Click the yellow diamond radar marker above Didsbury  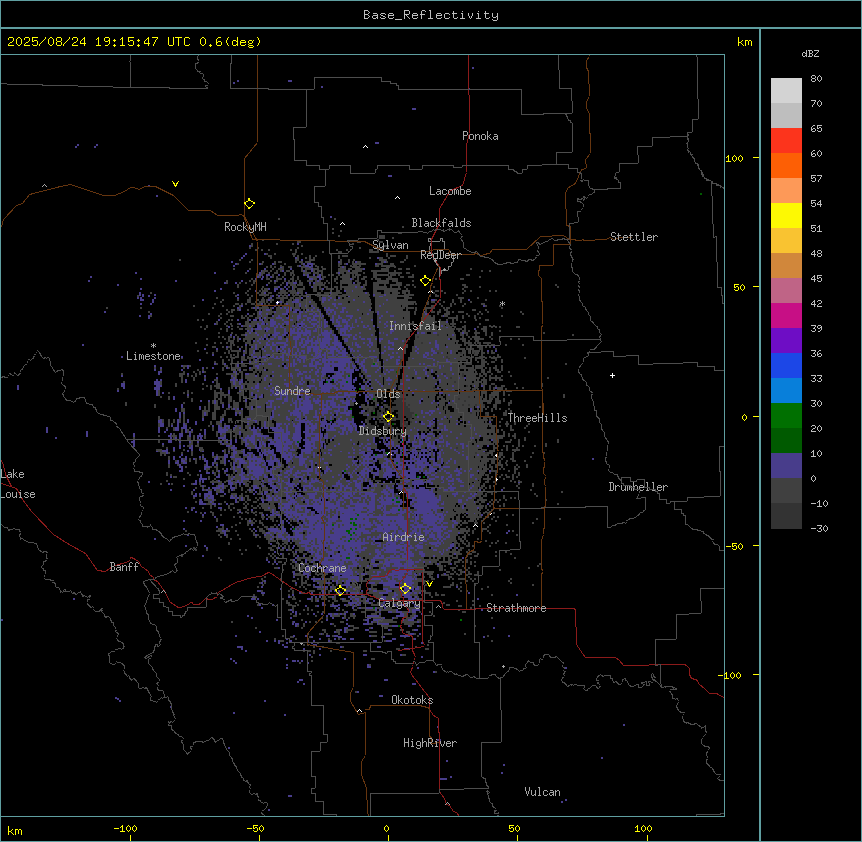click(389, 417)
